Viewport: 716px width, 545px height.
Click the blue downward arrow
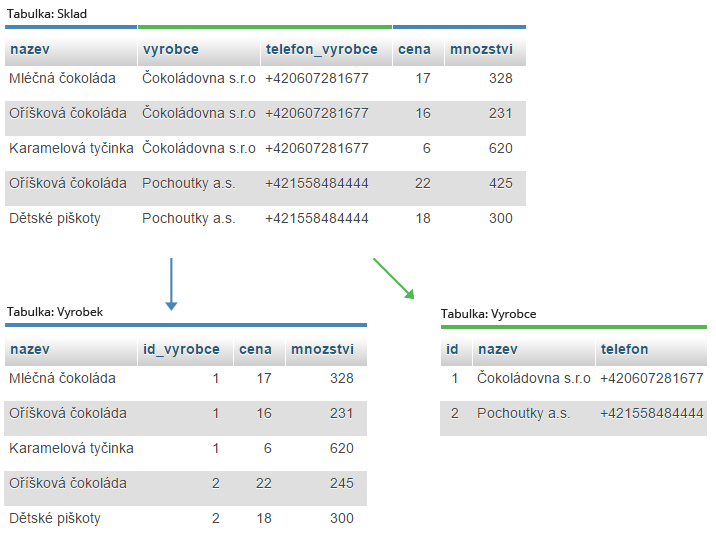tap(171, 284)
